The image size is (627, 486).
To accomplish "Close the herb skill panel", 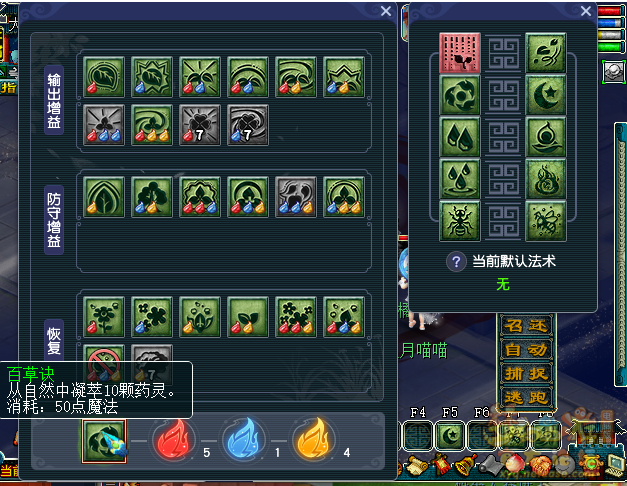I will [x=386, y=11].
